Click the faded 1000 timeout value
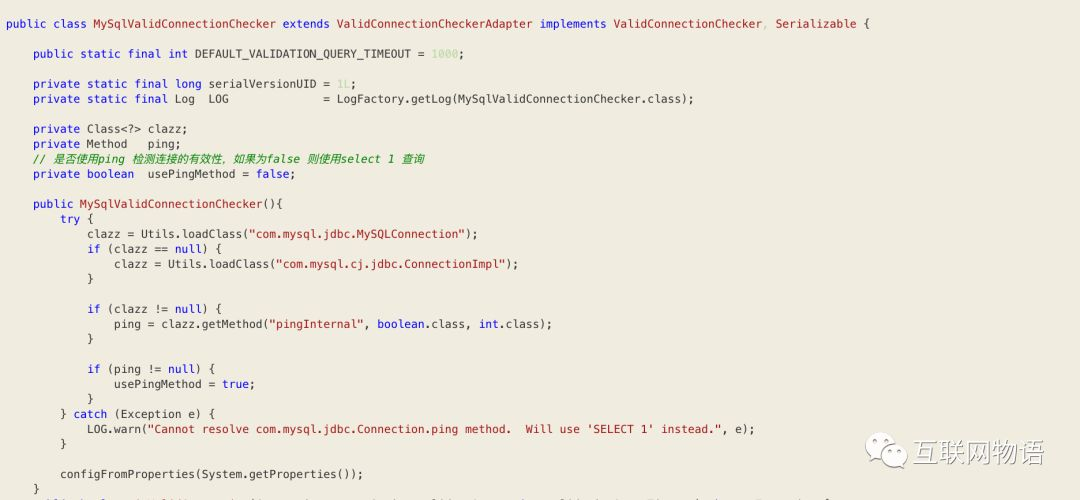This screenshot has width=1080, height=500. tap(444, 54)
